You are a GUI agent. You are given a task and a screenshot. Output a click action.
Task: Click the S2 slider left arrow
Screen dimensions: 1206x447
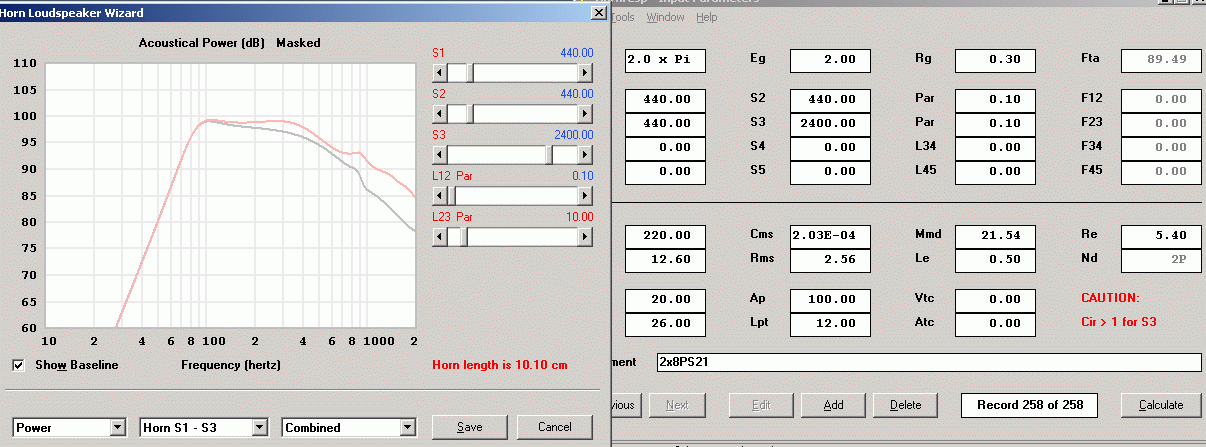pyautogui.click(x=438, y=114)
